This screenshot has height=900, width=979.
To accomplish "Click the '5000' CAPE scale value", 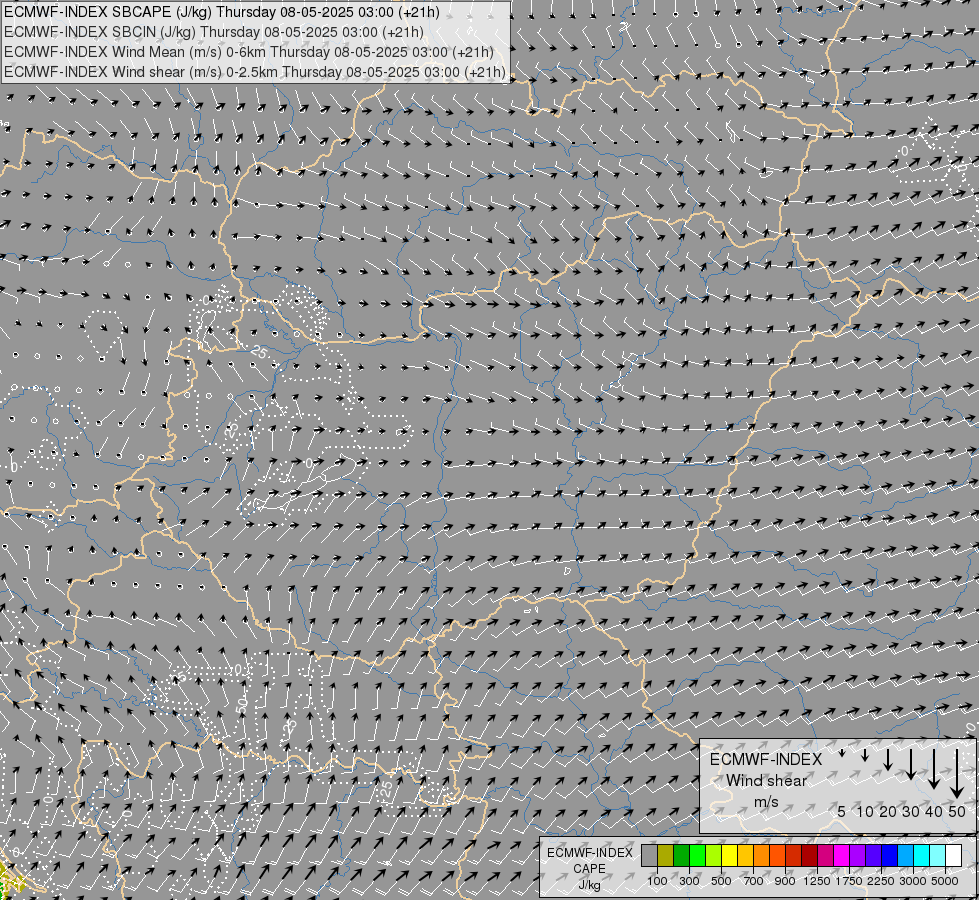I will click(945, 881).
